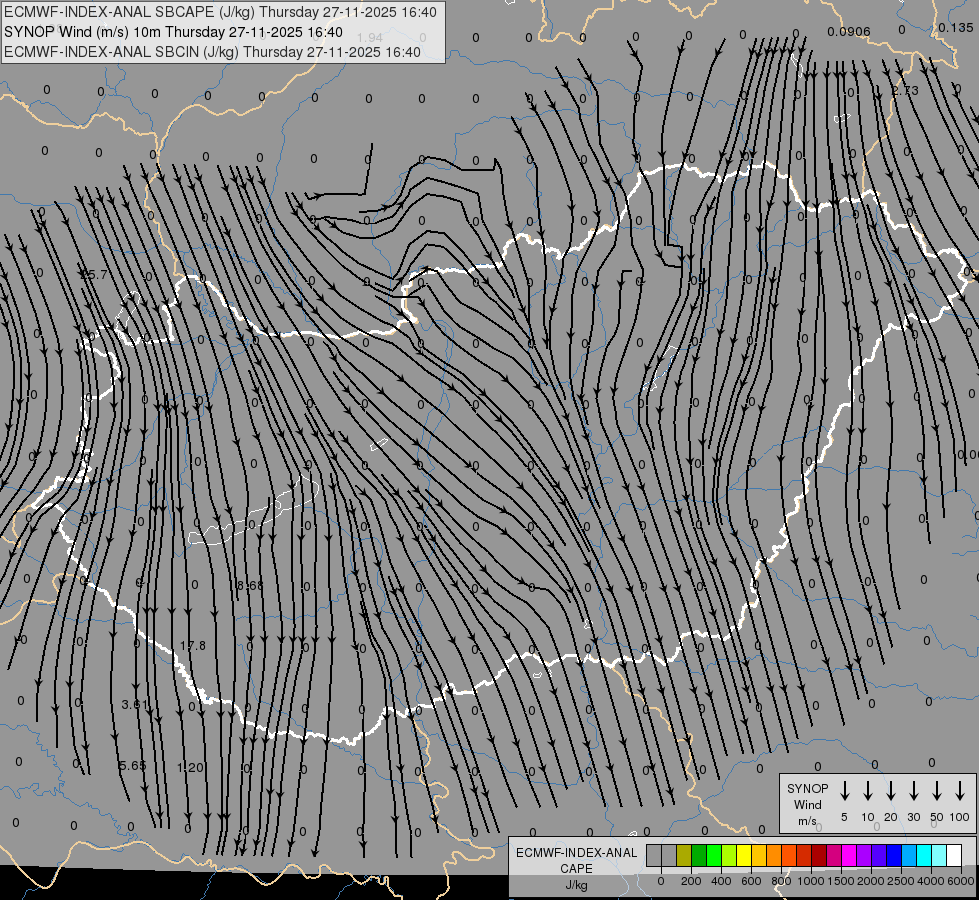The width and height of the screenshot is (979, 900).
Task: Click the map value 0.135
Action: [x=956, y=27]
